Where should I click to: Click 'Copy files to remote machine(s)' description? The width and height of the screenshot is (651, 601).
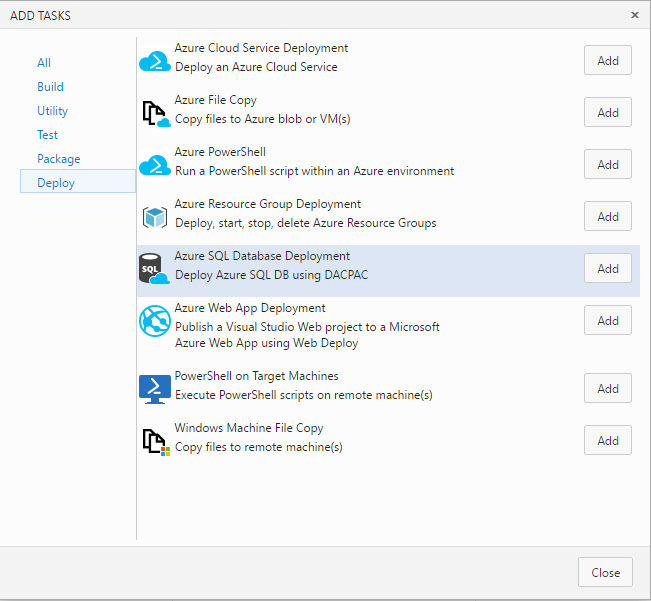pyautogui.click(x=259, y=447)
